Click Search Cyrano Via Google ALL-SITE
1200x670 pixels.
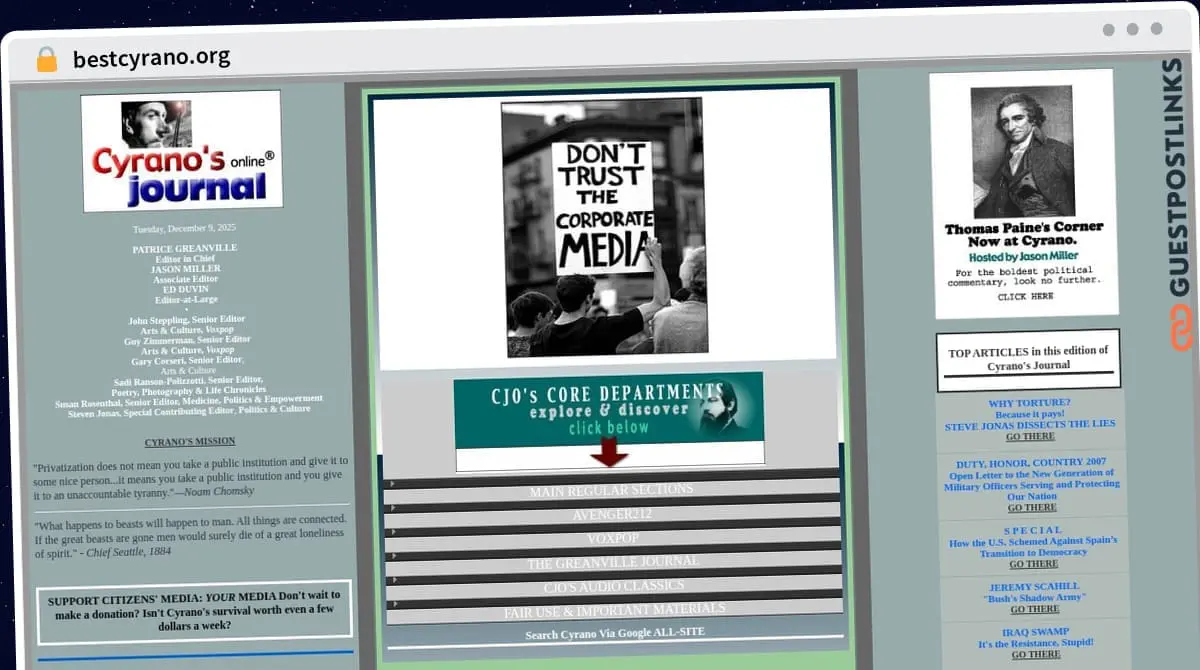pos(615,633)
